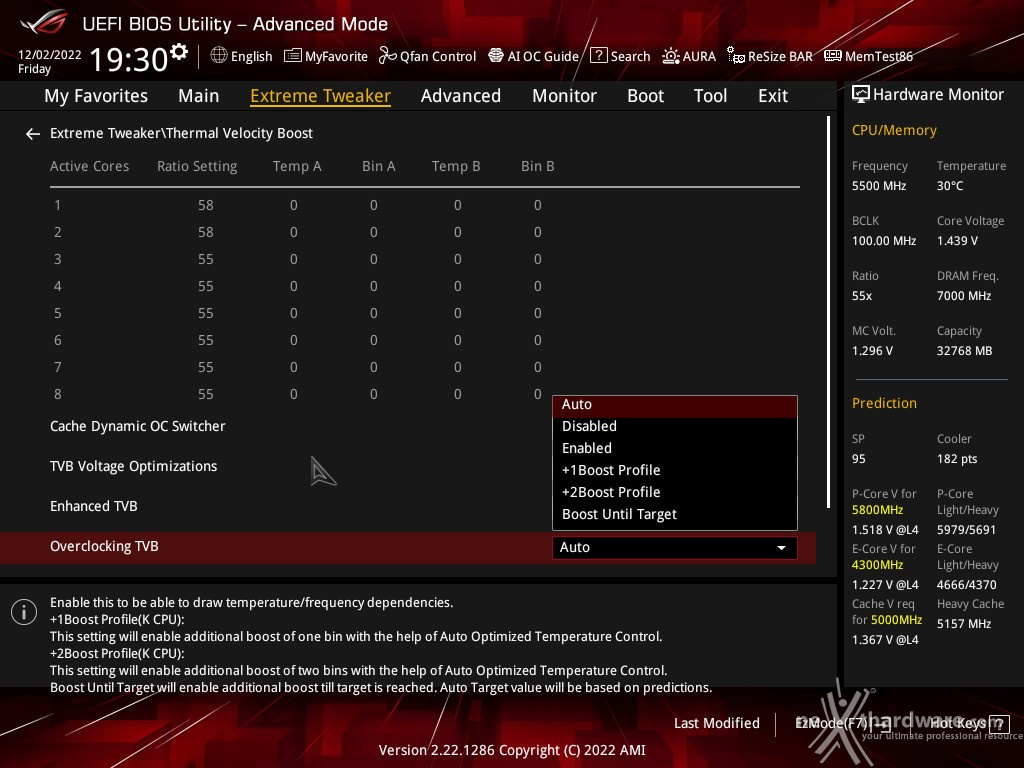
Task: Click the MemTest86 memory icon
Action: 833,56
